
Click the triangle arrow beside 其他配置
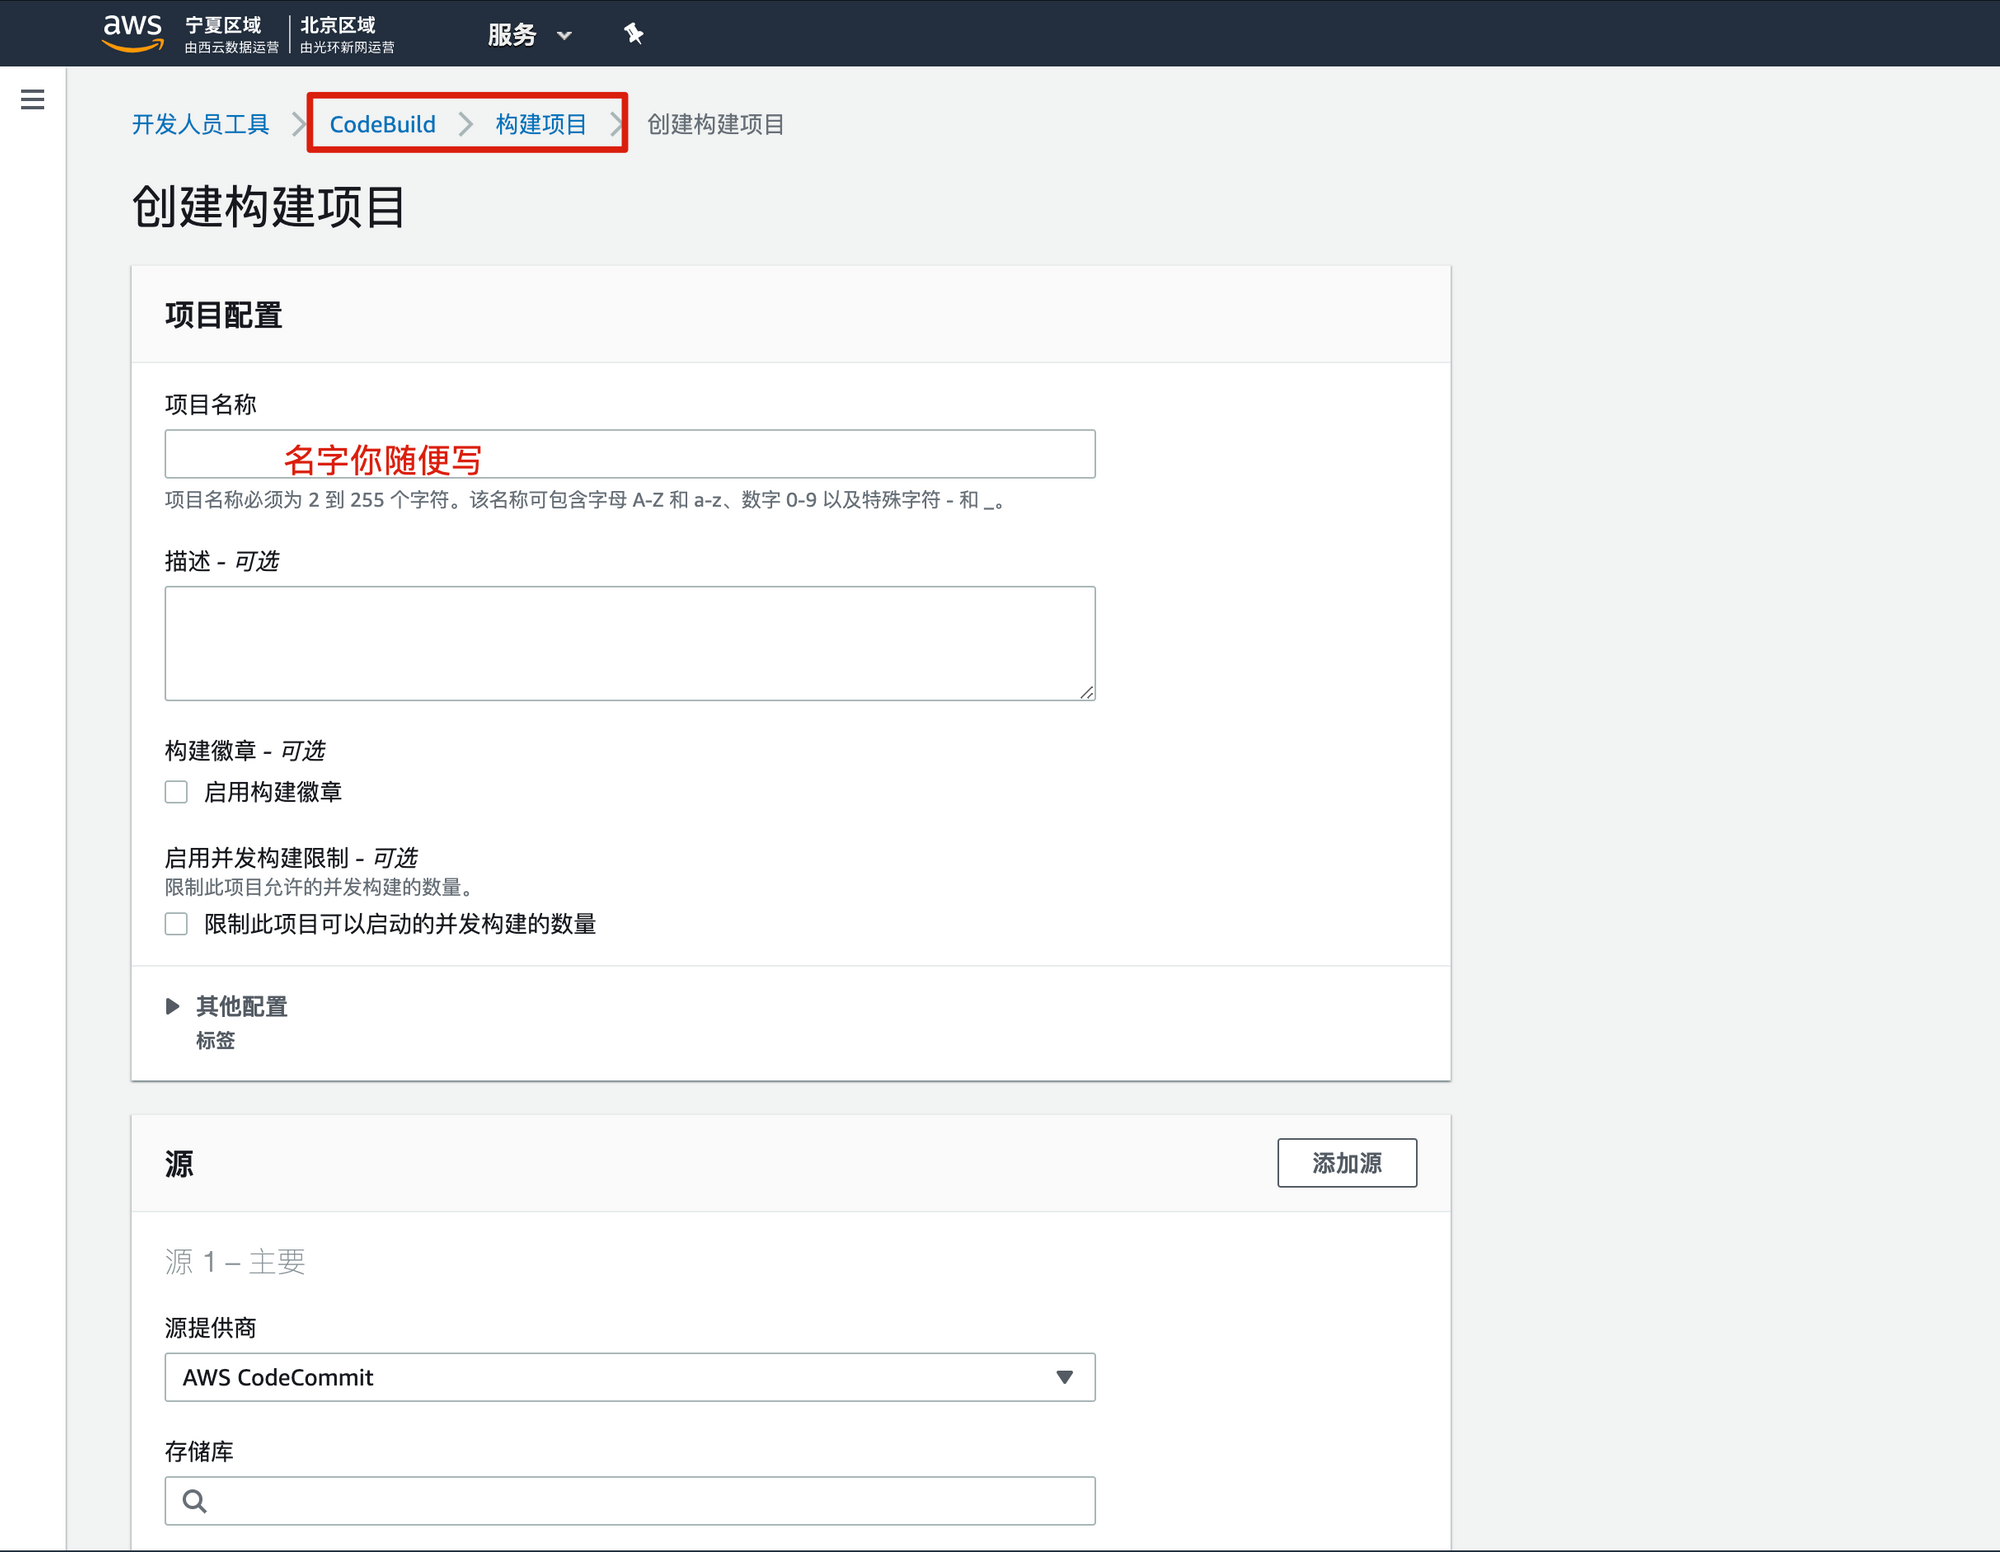[172, 1006]
